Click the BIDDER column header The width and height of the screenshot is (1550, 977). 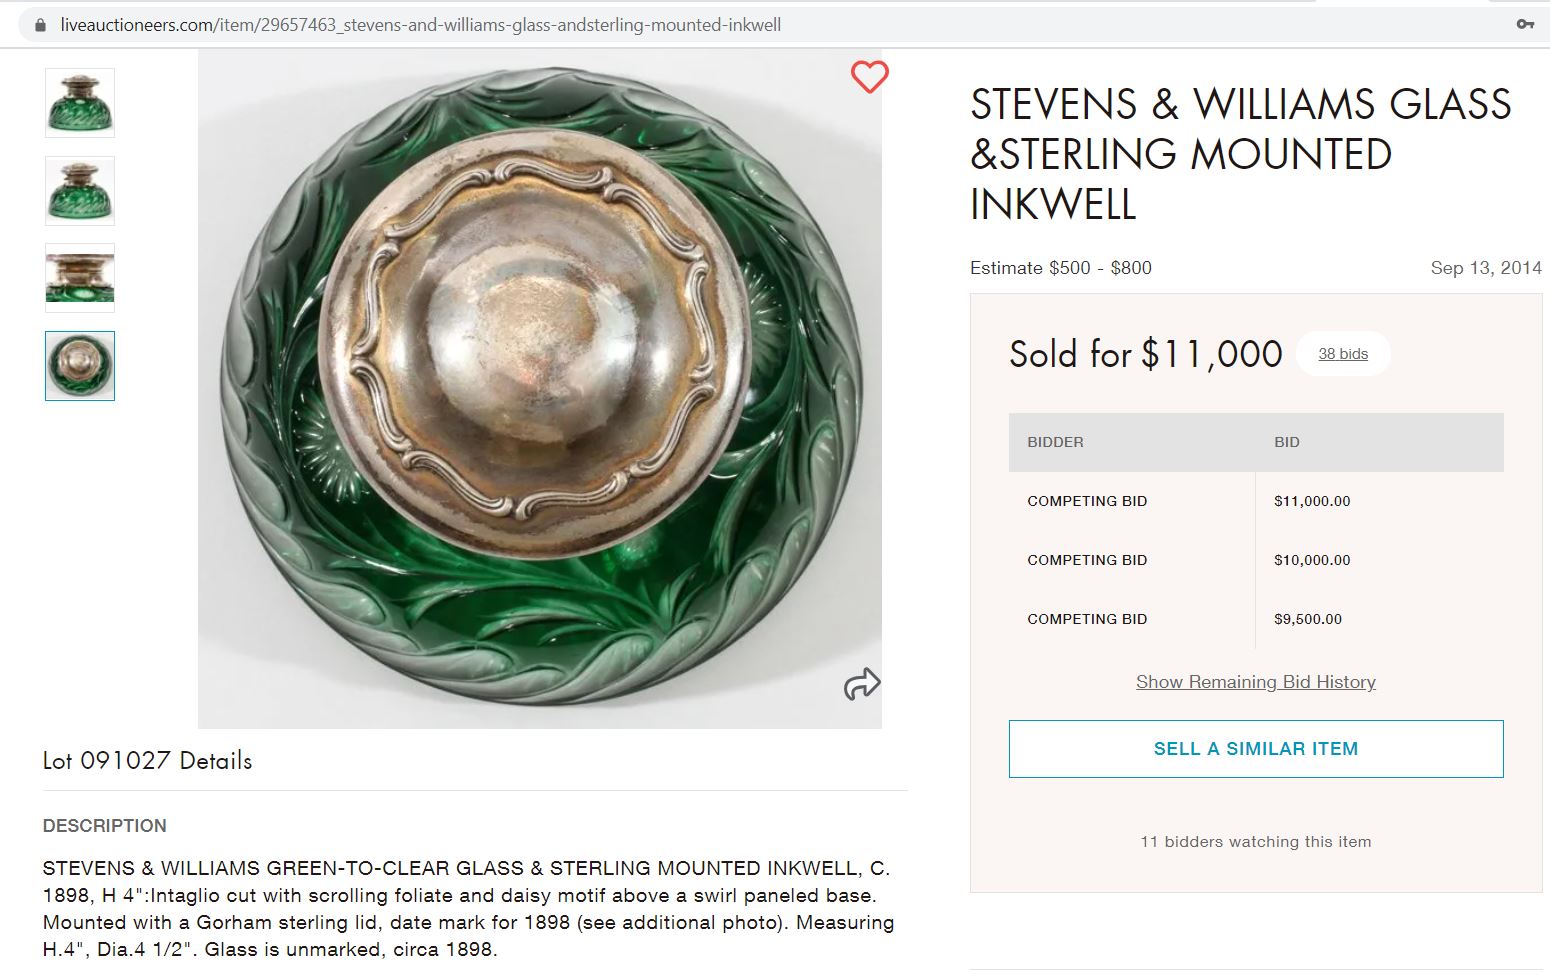point(1055,442)
